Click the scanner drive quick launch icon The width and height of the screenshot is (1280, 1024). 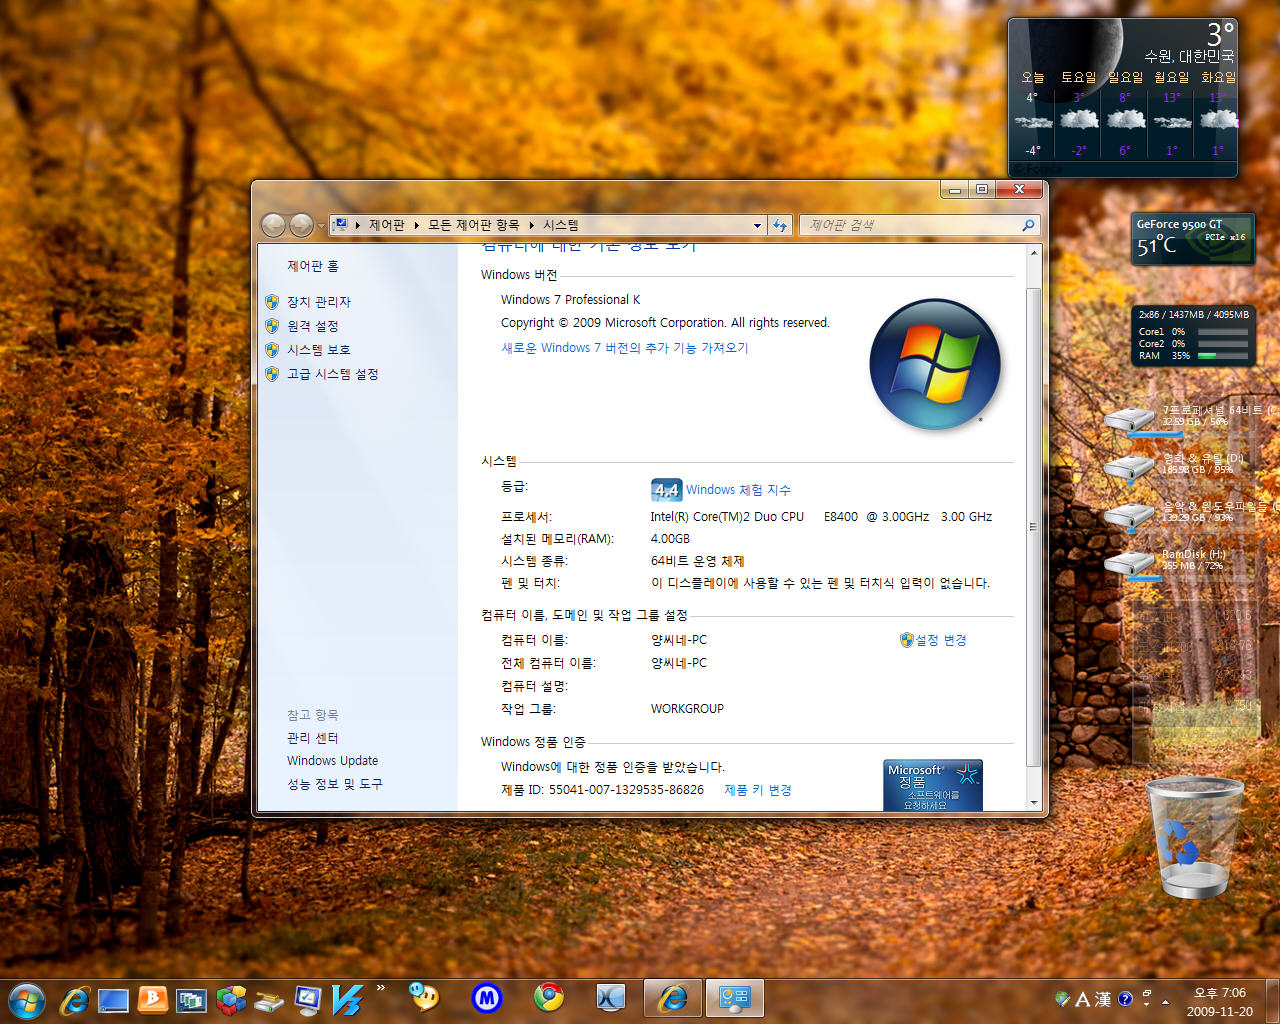click(x=269, y=1001)
